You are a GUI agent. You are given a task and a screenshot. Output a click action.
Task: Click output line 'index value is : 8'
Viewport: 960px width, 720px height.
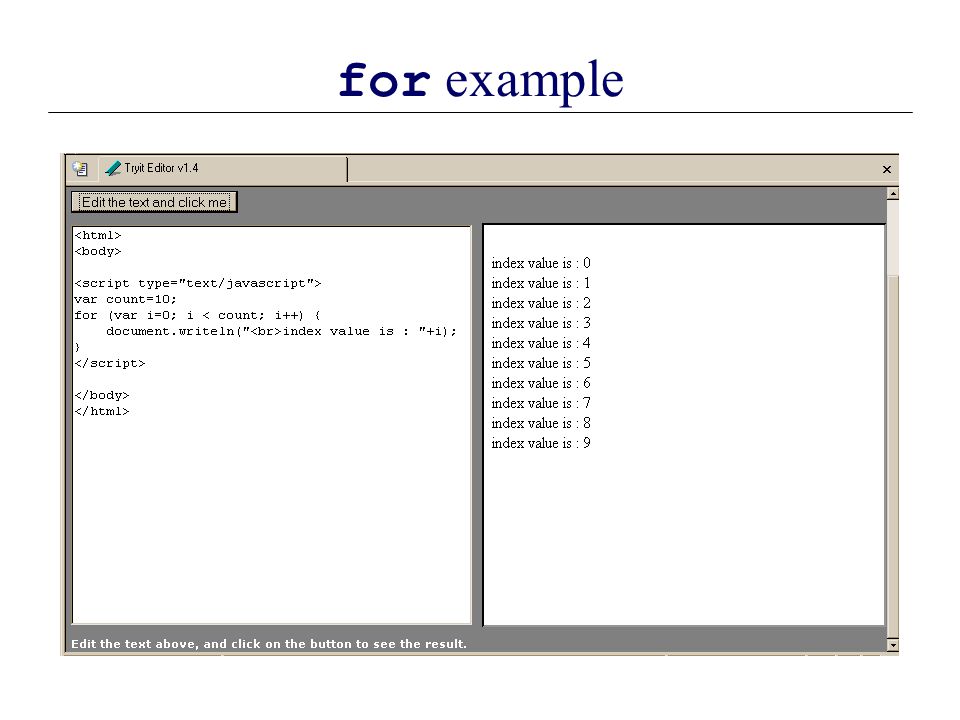pyautogui.click(x=541, y=423)
